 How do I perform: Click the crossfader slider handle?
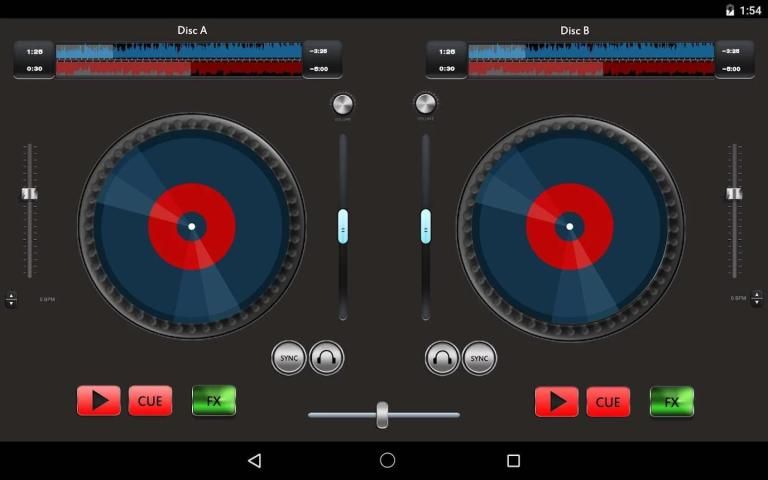coord(382,414)
